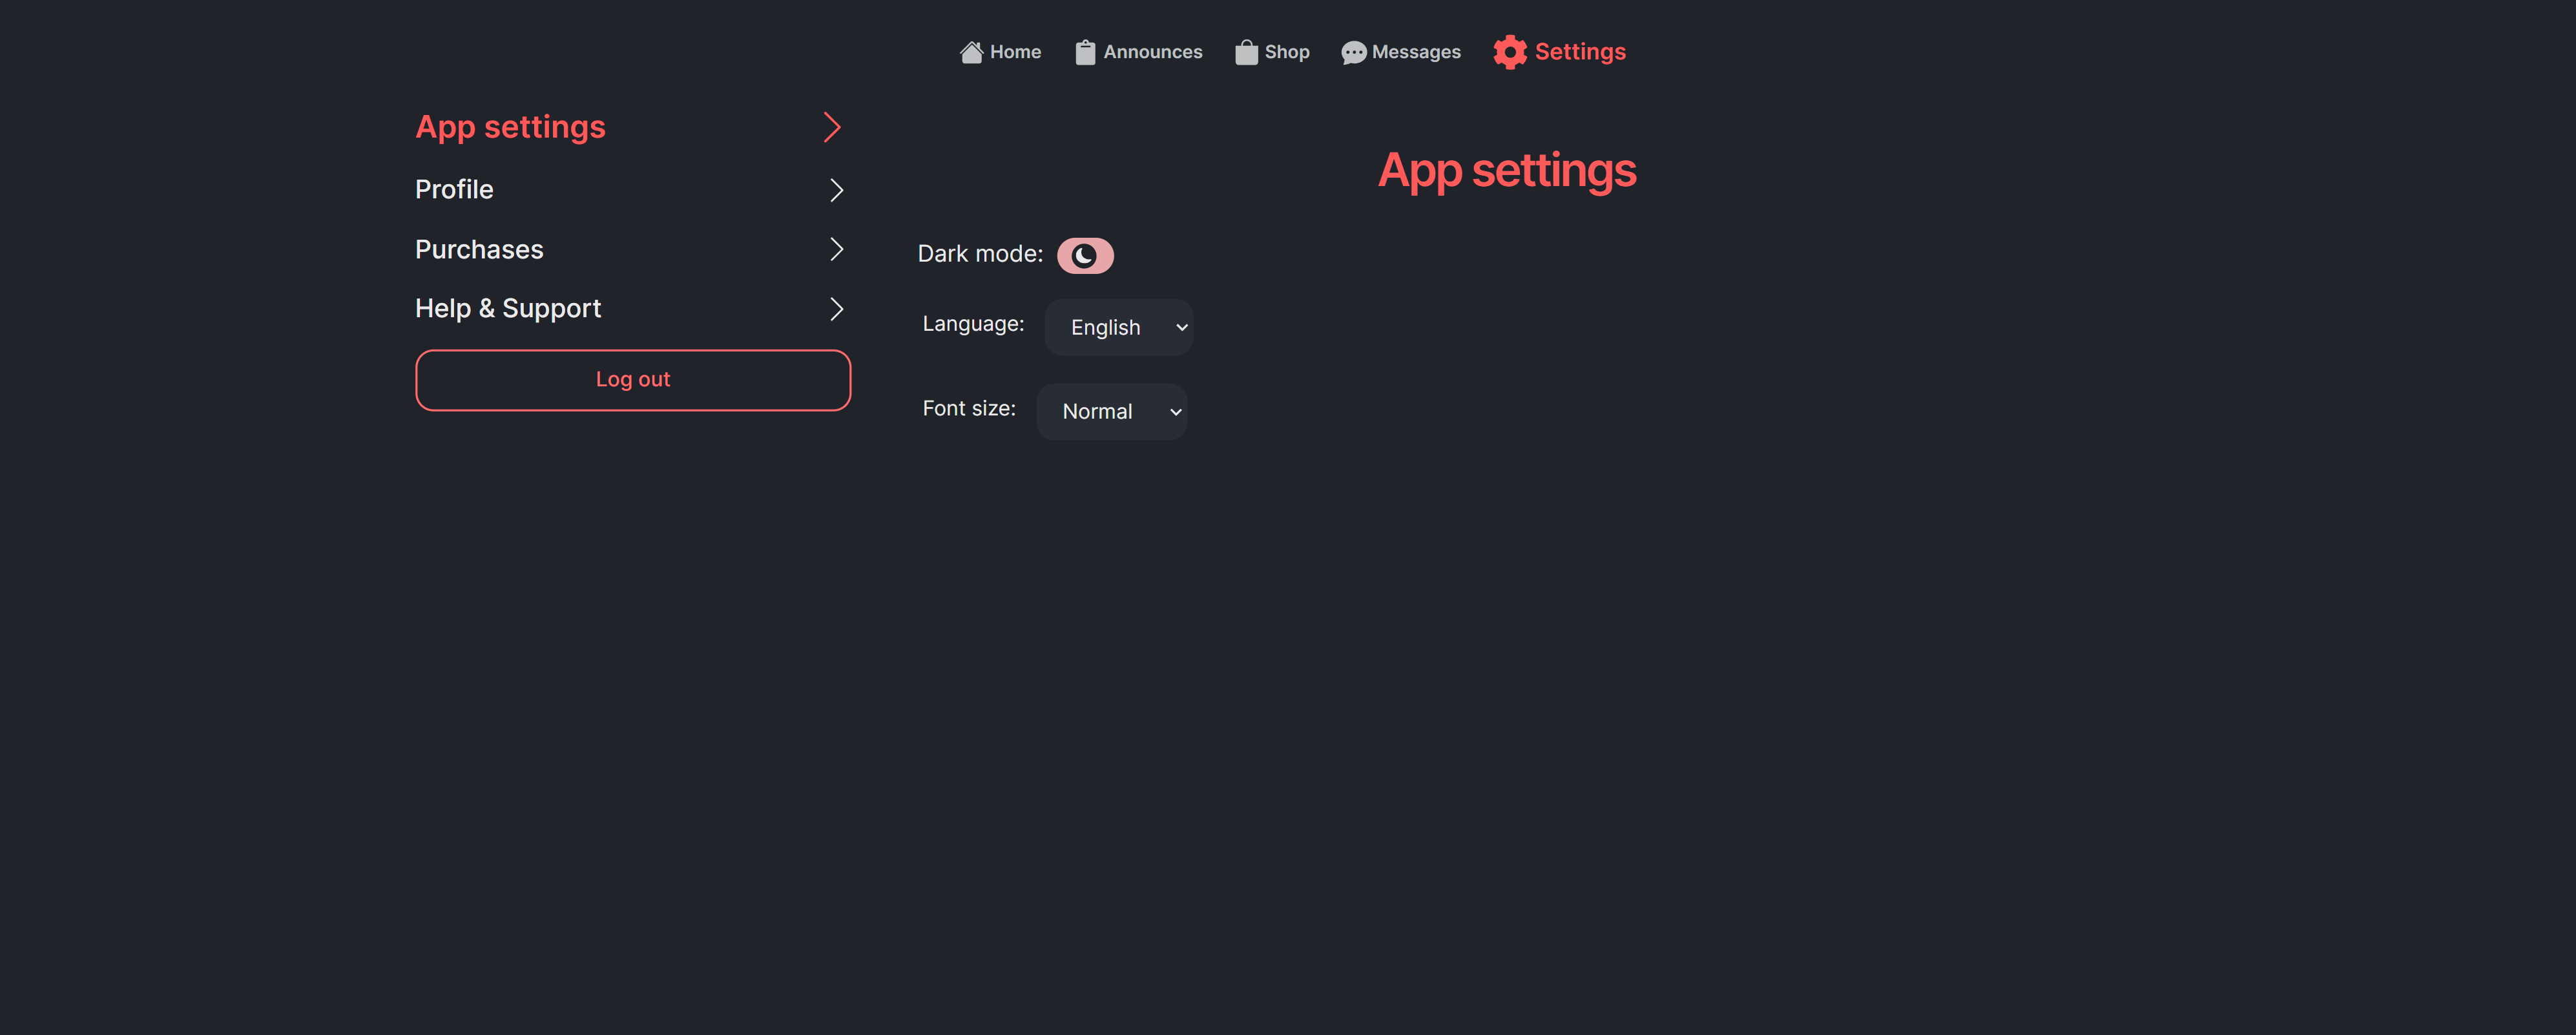The image size is (2576, 1035).
Task: Go to Messages nav item
Action: point(1415,52)
